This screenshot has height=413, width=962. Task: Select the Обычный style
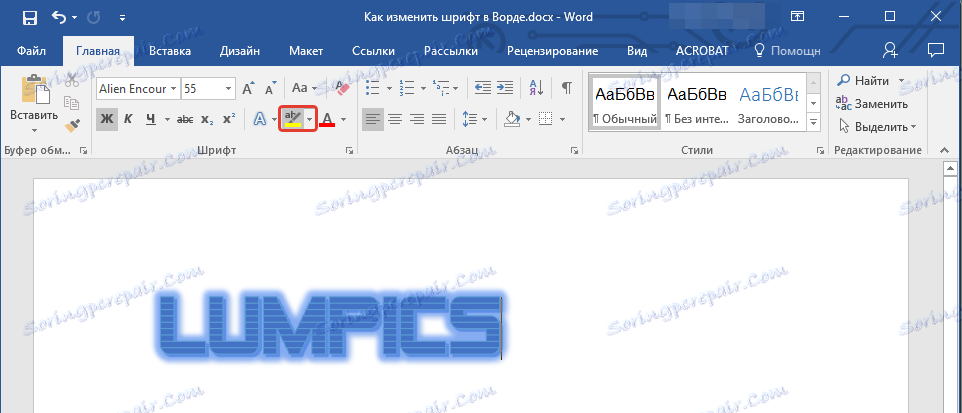[x=625, y=102]
